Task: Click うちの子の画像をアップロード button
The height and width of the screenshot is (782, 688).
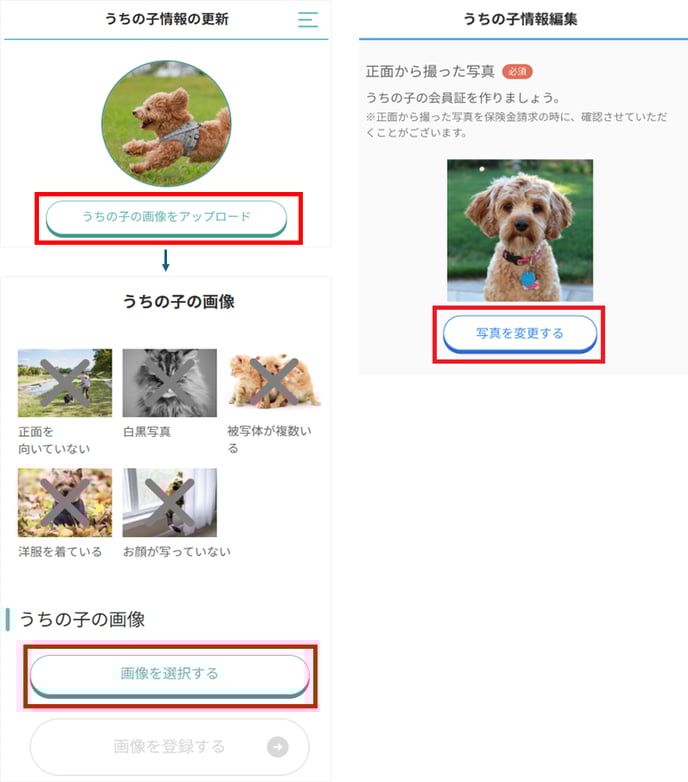Action: 167,217
